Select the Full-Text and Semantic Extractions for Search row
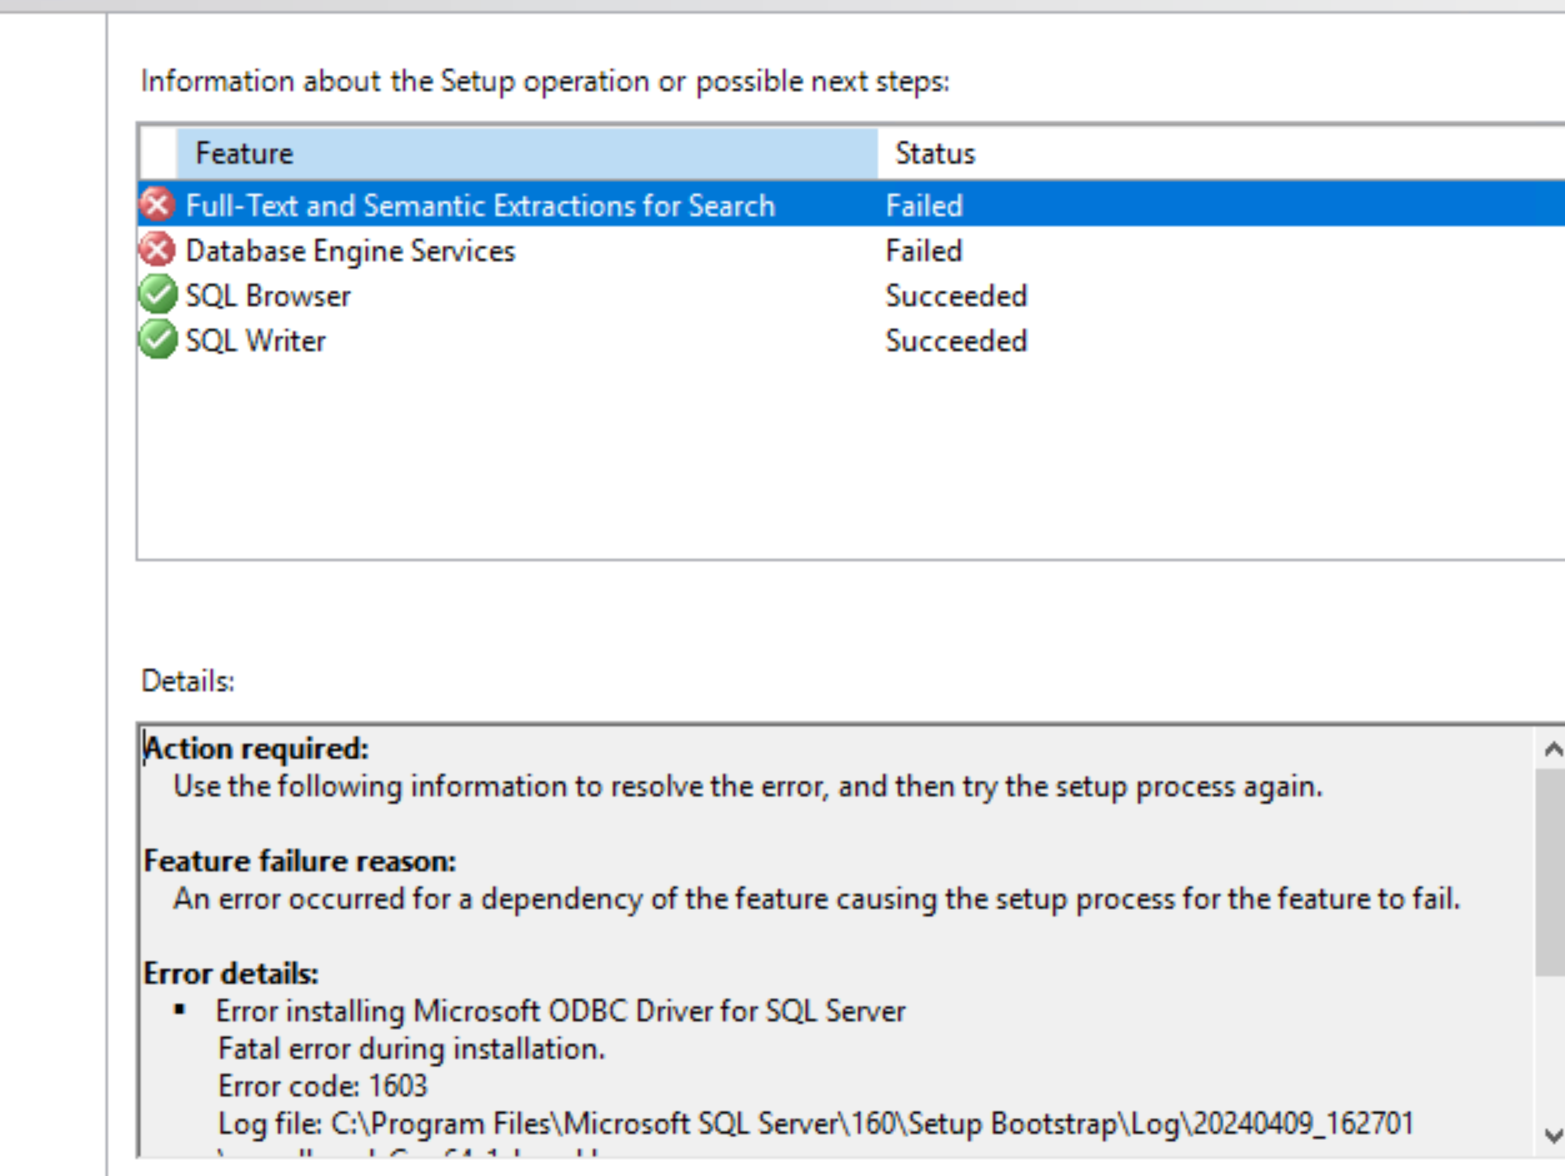Image resolution: width=1565 pixels, height=1176 pixels. tap(480, 206)
